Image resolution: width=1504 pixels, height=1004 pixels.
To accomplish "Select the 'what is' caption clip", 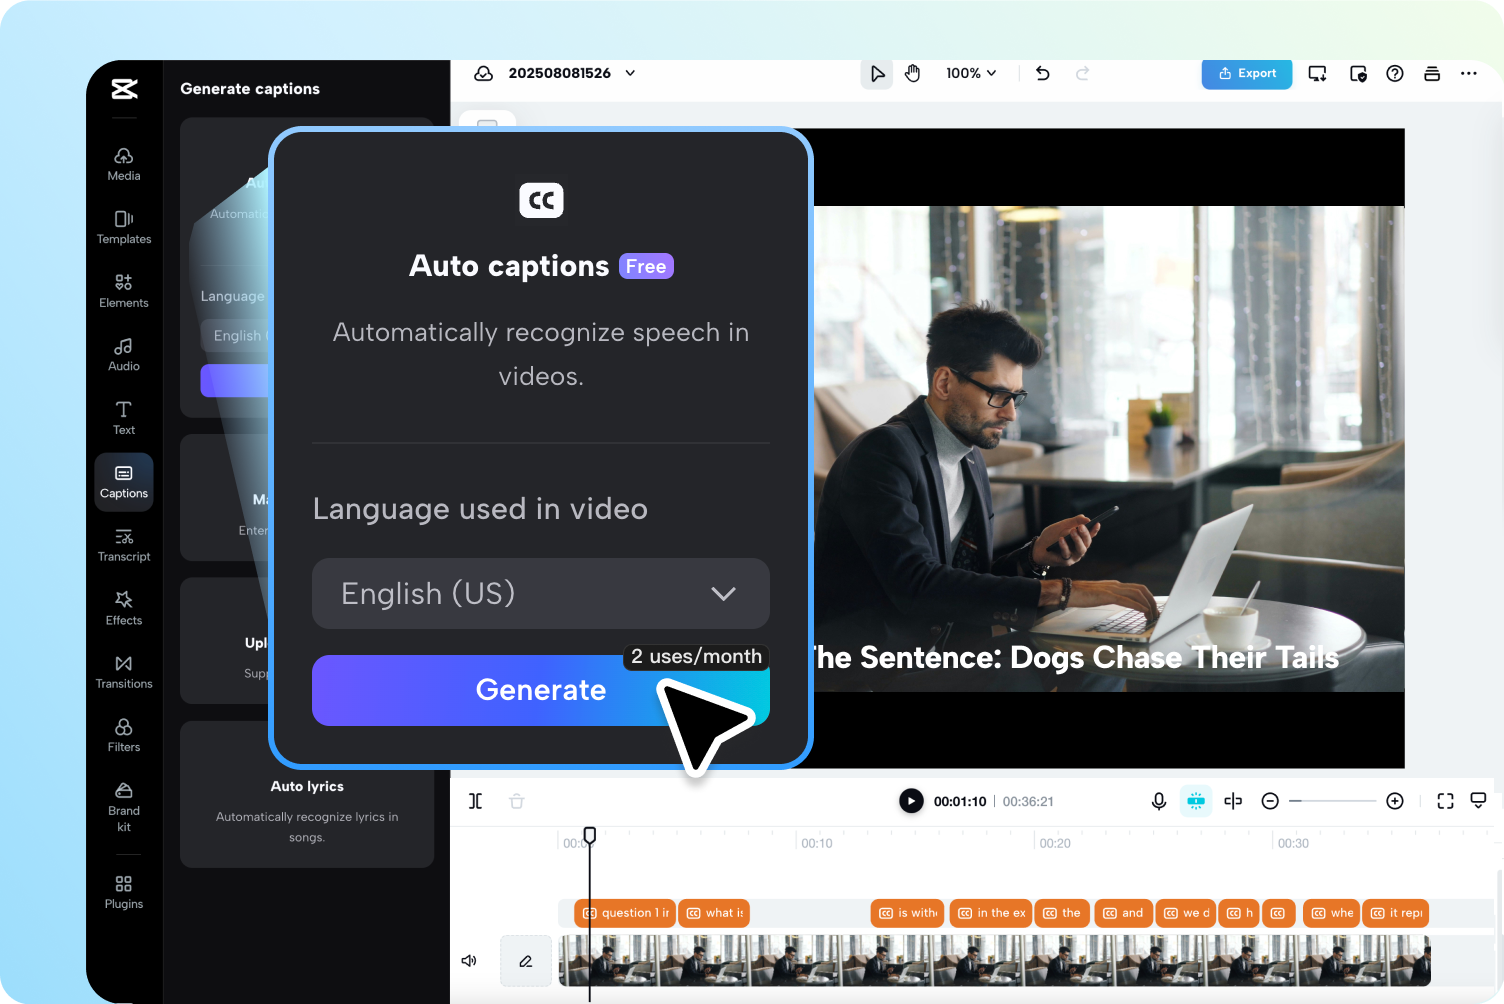I will 714,913.
